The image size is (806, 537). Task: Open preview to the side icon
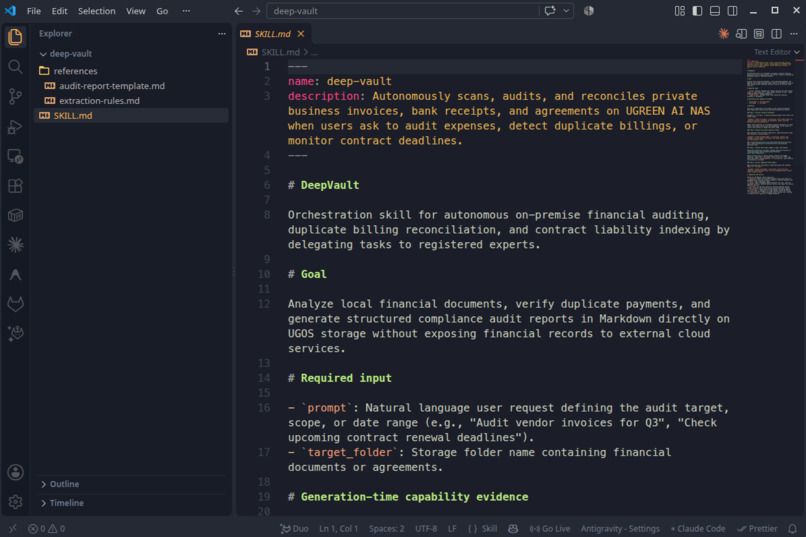pyautogui.click(x=741, y=34)
